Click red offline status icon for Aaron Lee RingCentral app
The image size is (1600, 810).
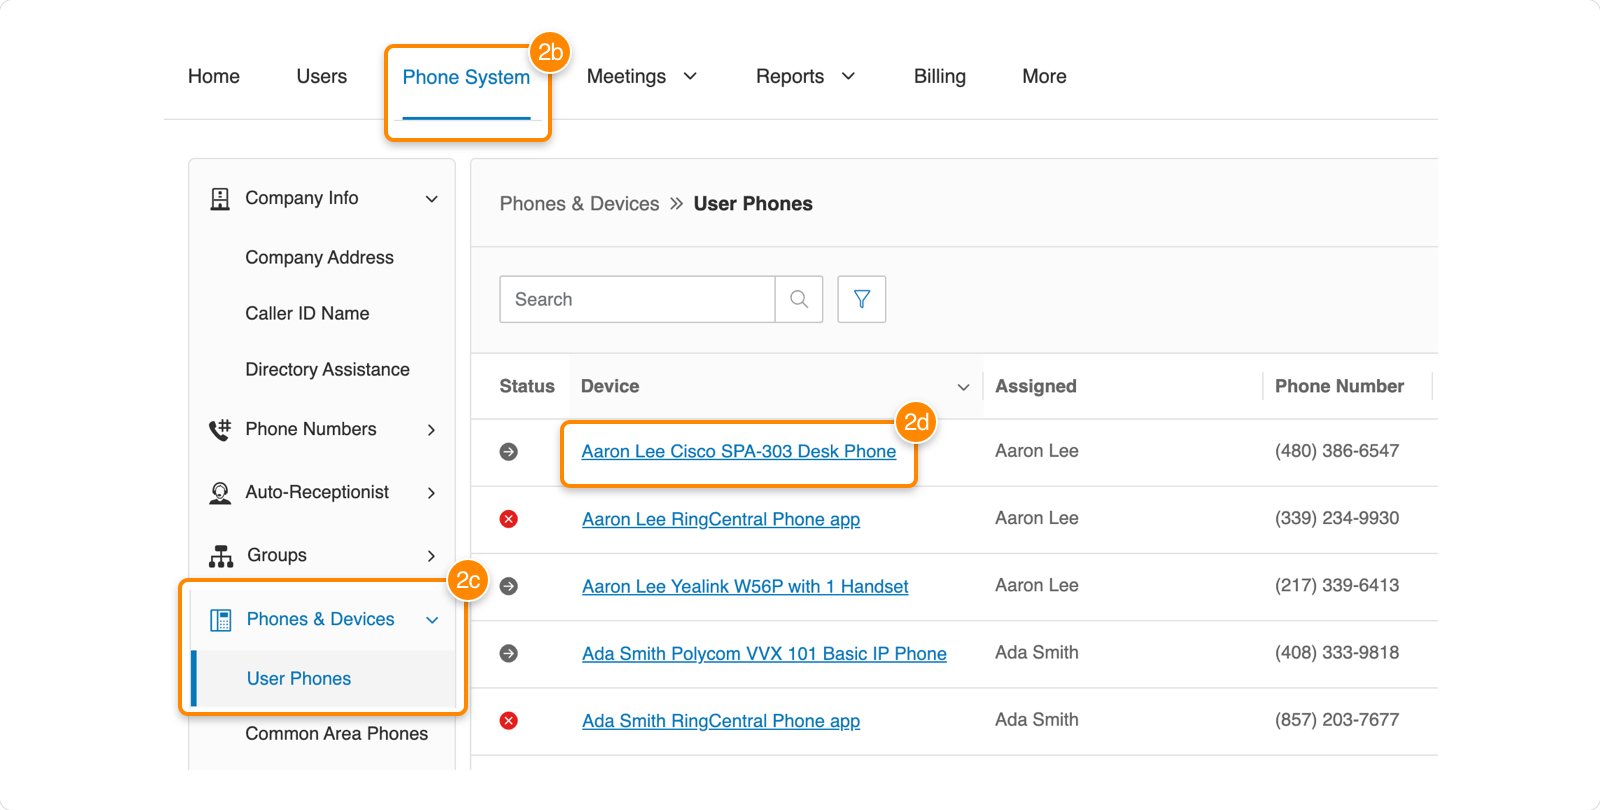[x=509, y=519]
